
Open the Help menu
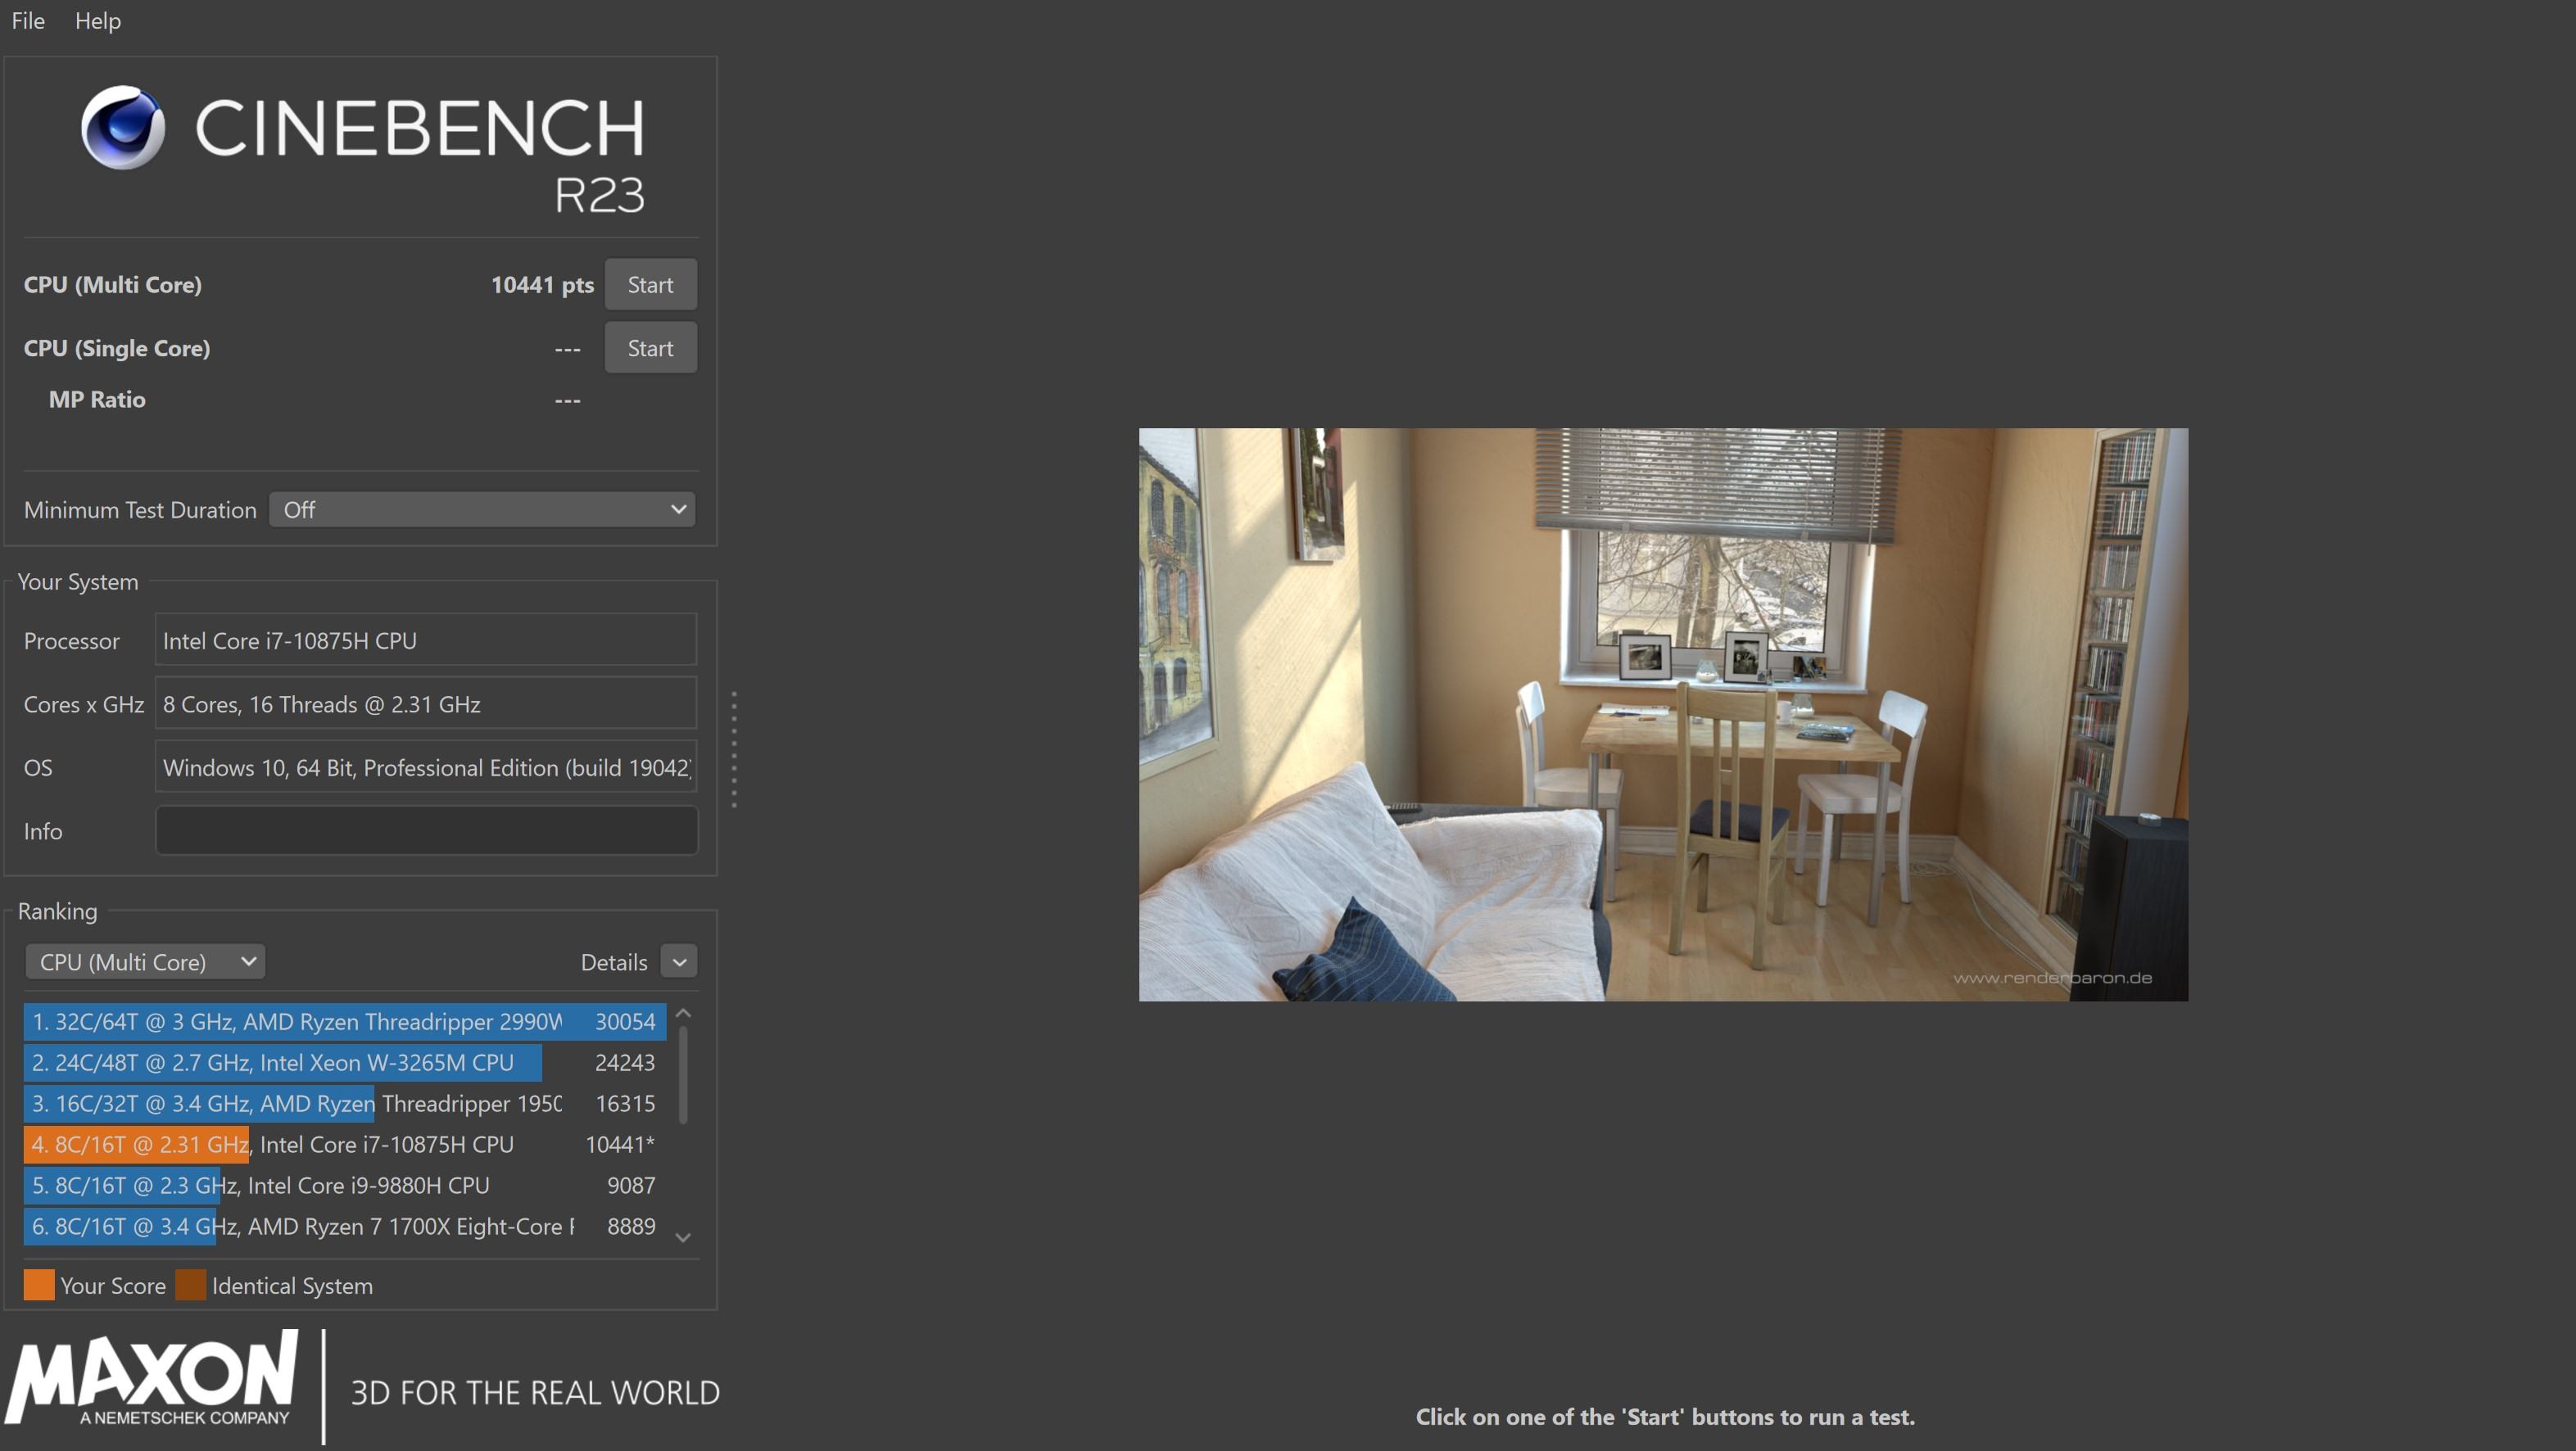98,20
